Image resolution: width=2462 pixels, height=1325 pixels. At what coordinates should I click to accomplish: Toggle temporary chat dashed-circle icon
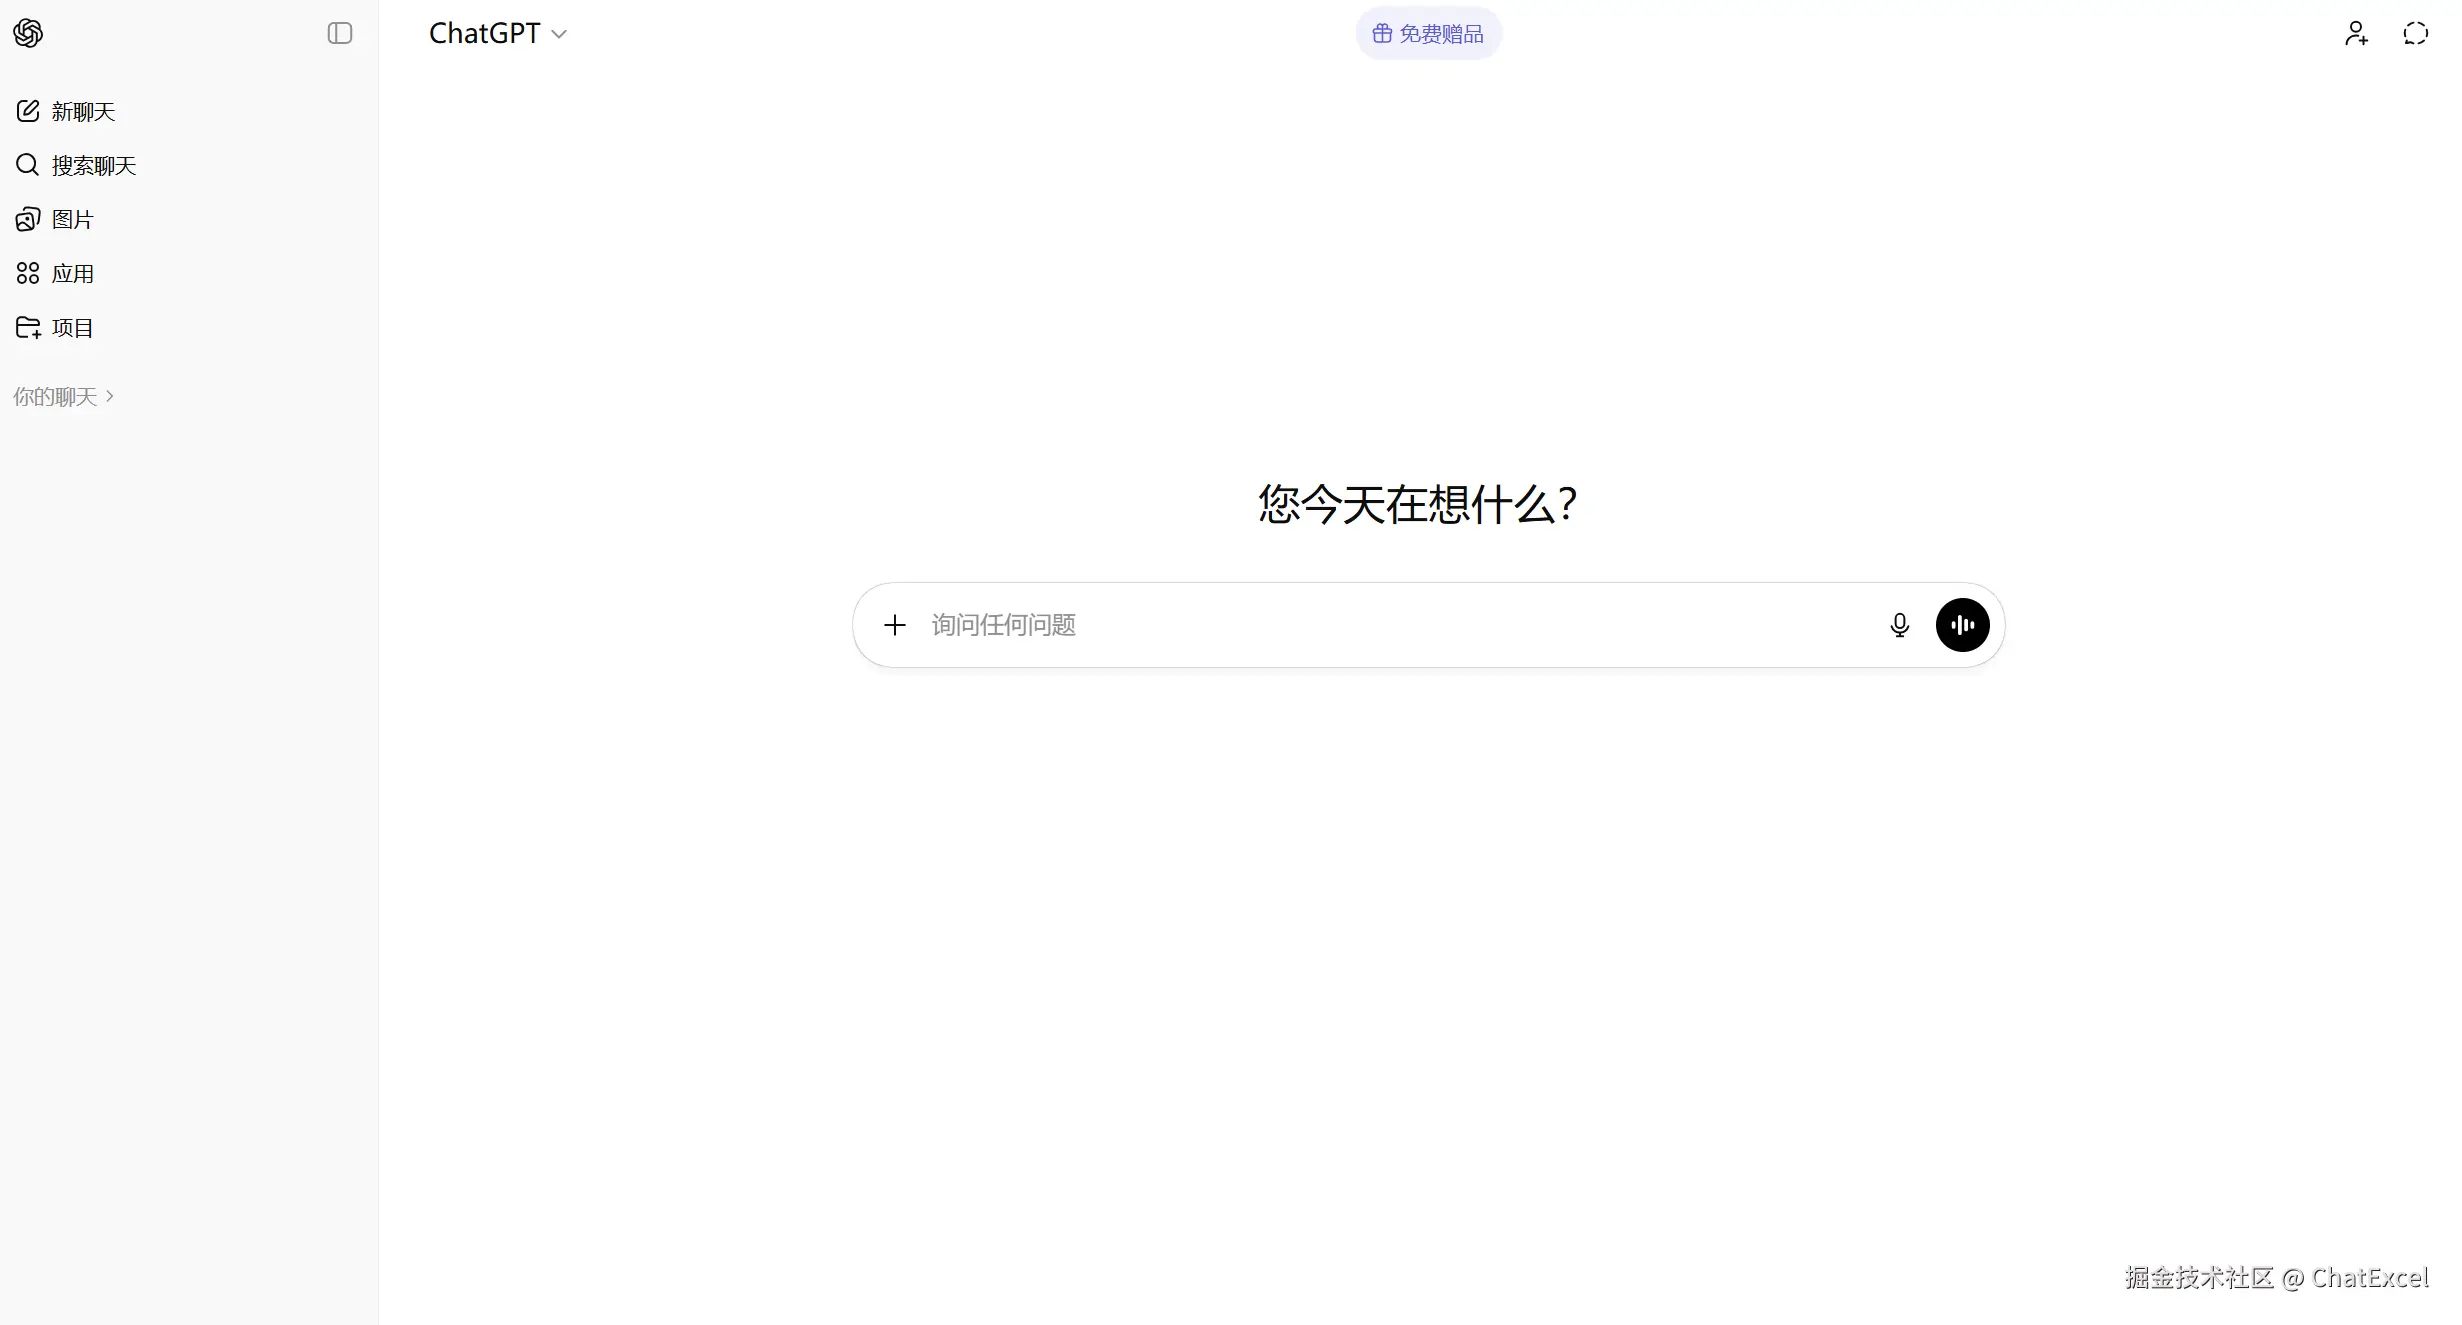(x=2415, y=33)
